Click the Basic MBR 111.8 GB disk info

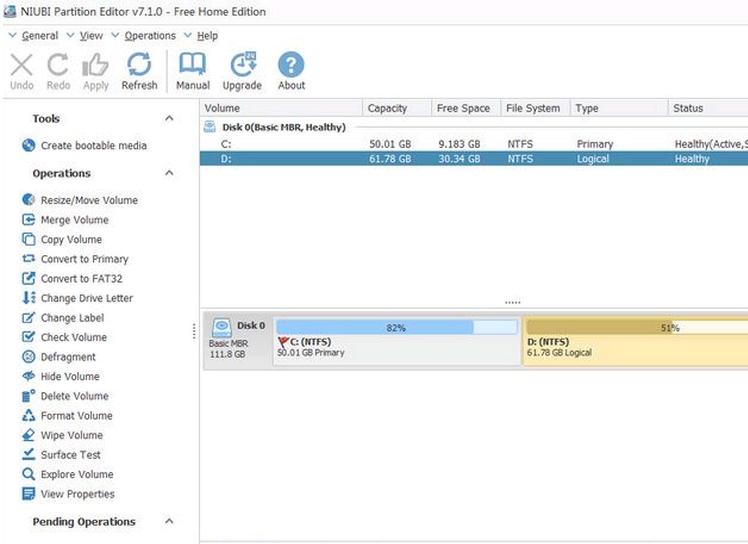[228, 348]
